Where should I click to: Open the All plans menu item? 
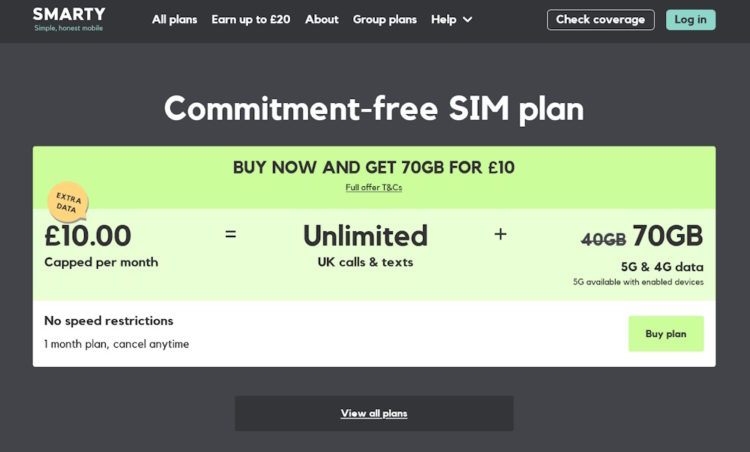coord(174,20)
